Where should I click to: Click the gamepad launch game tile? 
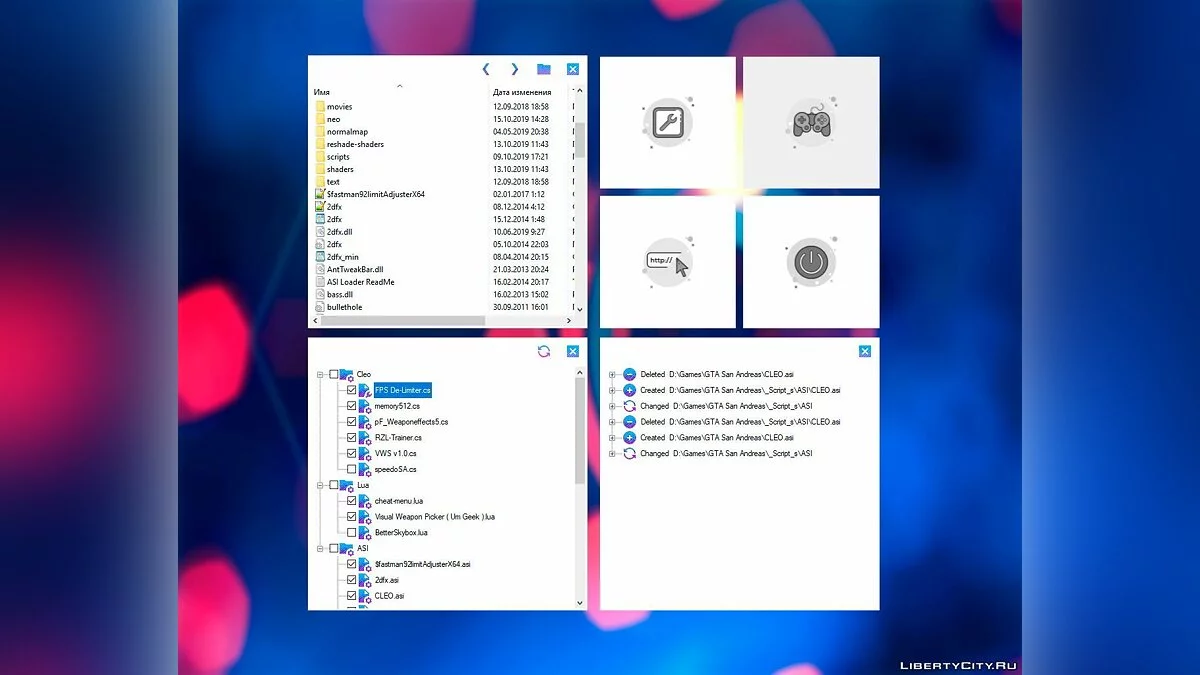811,123
